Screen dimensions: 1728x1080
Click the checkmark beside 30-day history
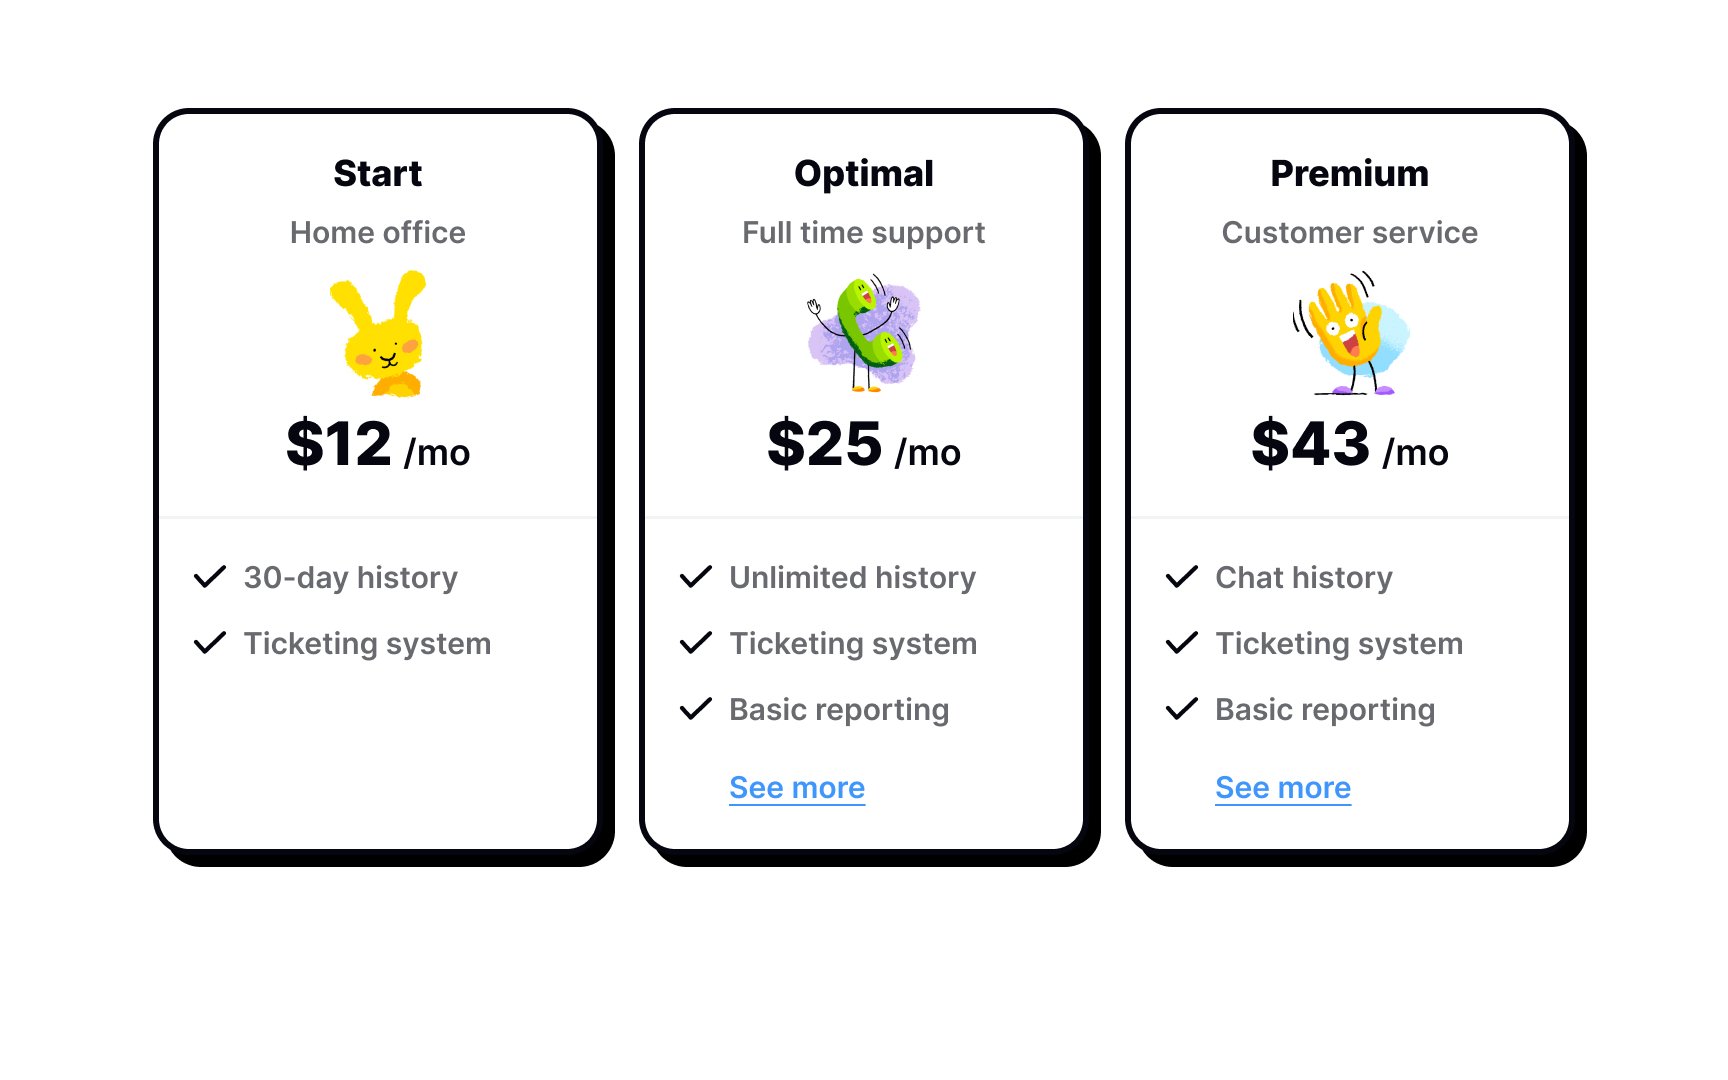210,577
